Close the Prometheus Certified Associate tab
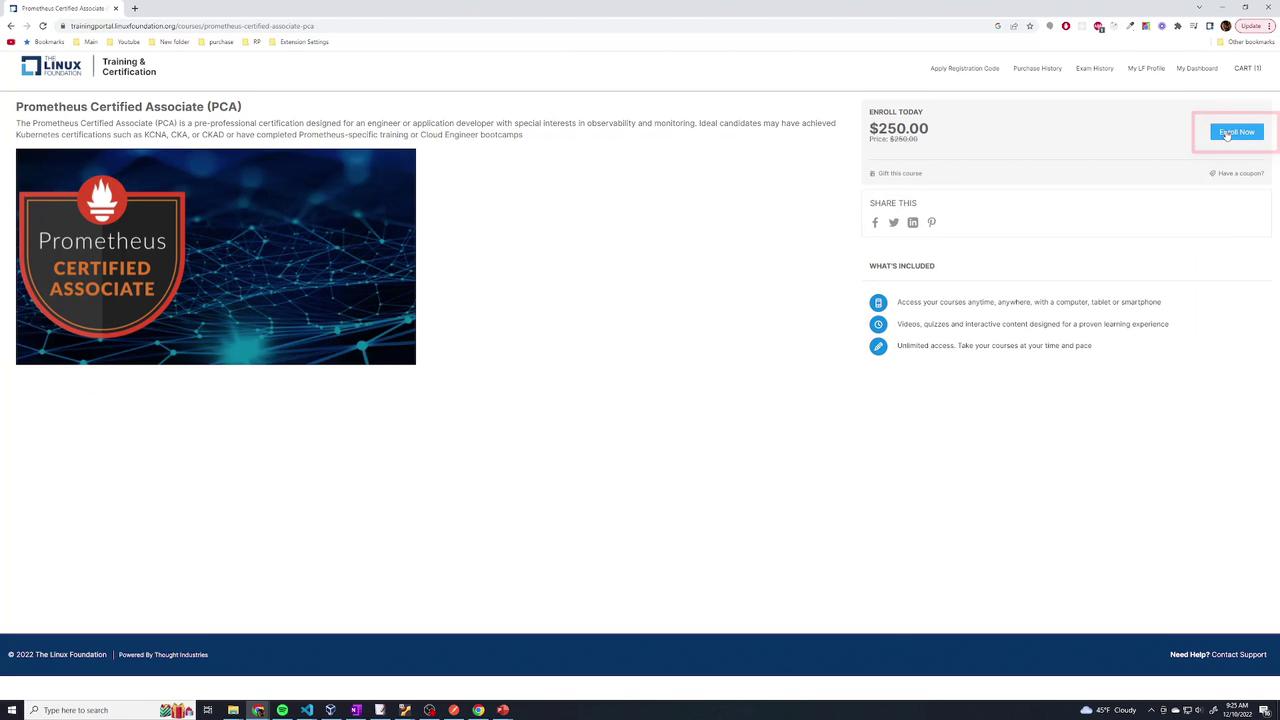1280x720 pixels. pyautogui.click(x=117, y=8)
